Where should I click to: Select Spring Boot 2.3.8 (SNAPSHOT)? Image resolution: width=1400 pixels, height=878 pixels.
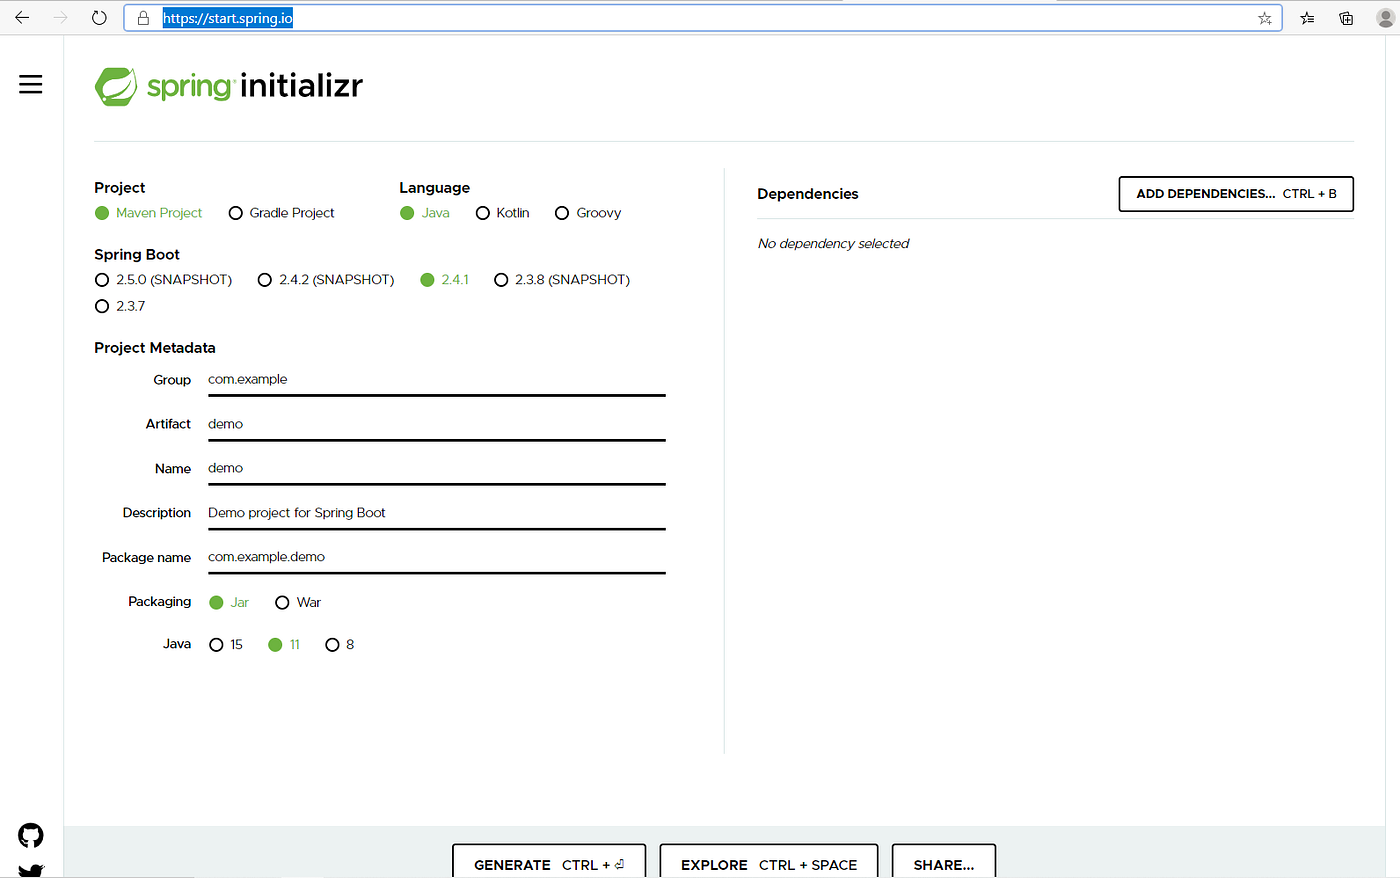(x=562, y=280)
